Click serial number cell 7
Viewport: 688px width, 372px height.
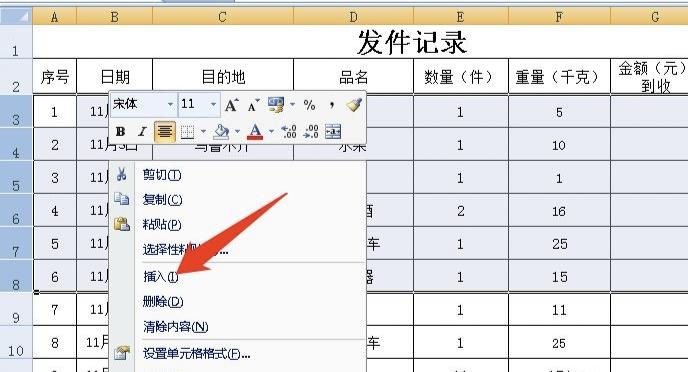click(x=54, y=310)
